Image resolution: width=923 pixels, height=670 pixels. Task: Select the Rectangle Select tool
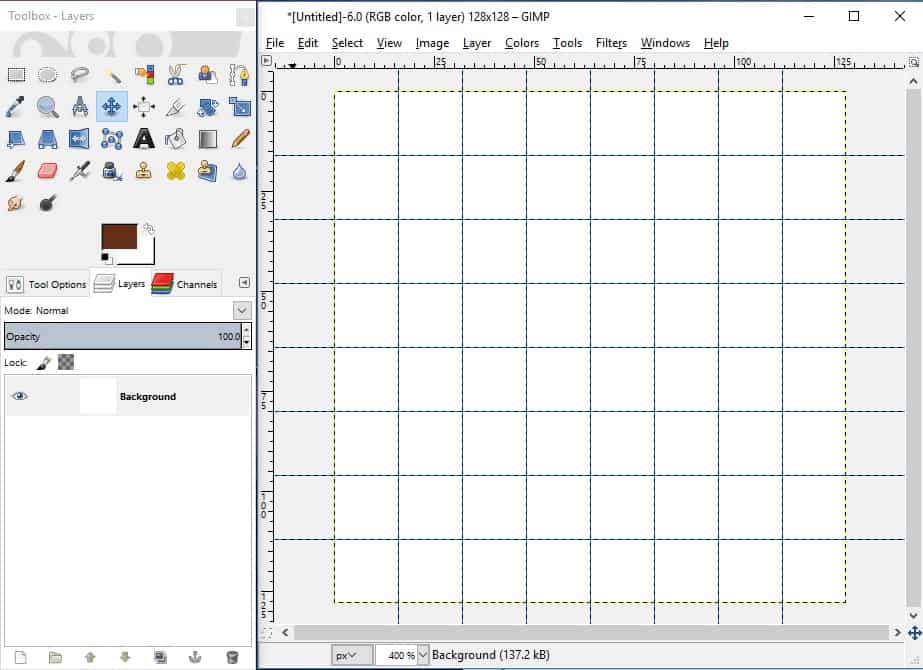click(x=16, y=74)
